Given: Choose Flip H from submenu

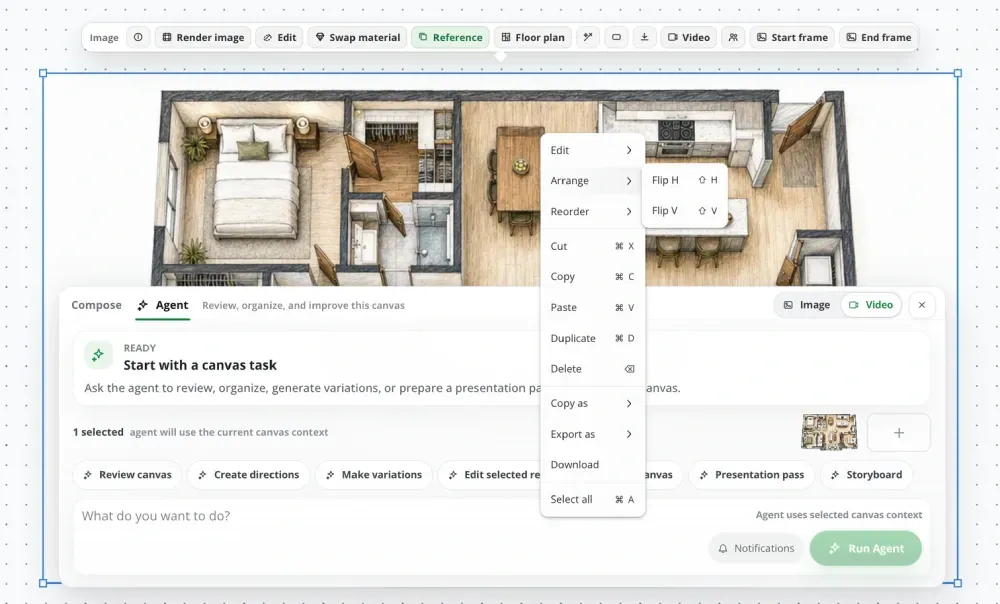Looking at the screenshot, I should 684,180.
